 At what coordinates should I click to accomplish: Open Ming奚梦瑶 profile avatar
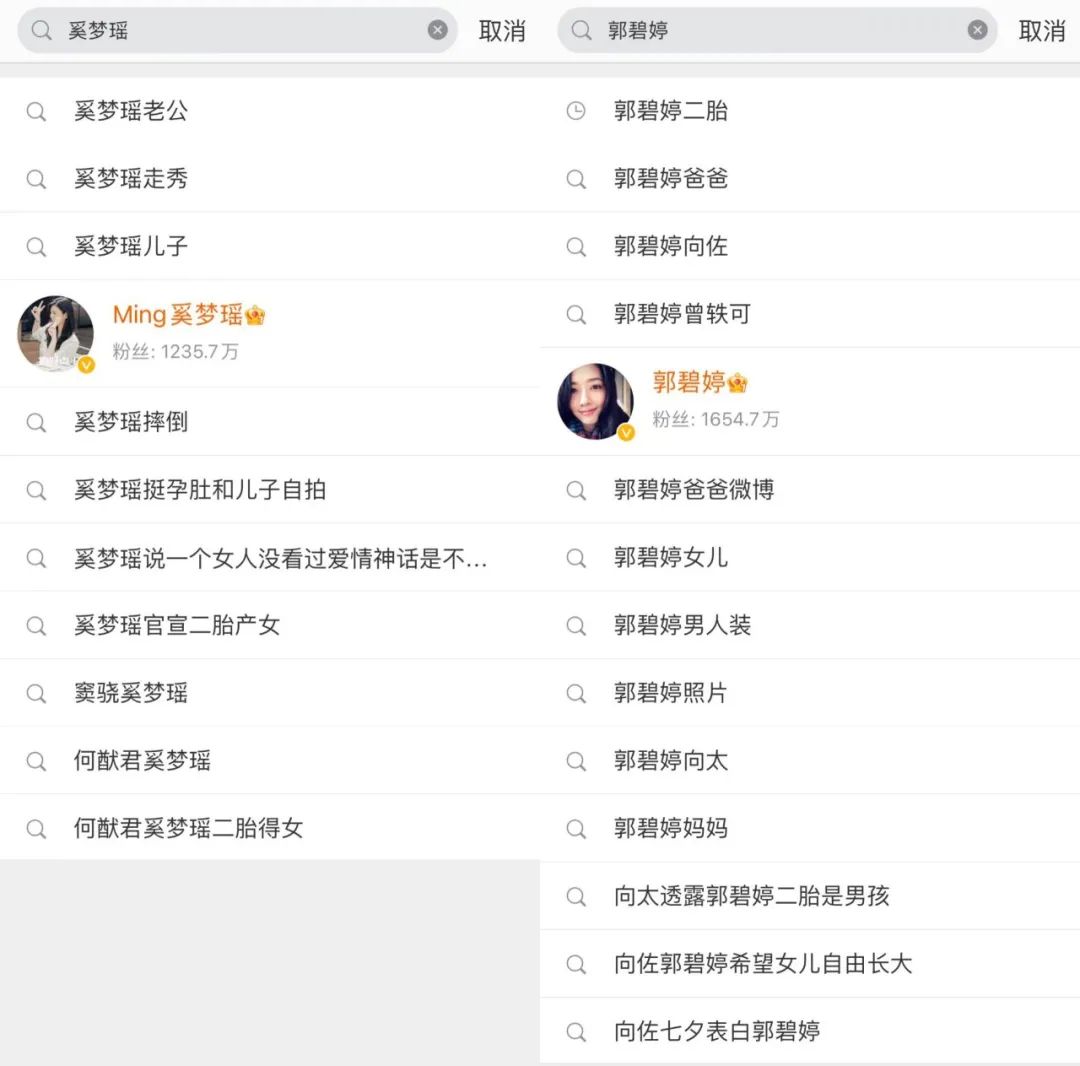56,334
